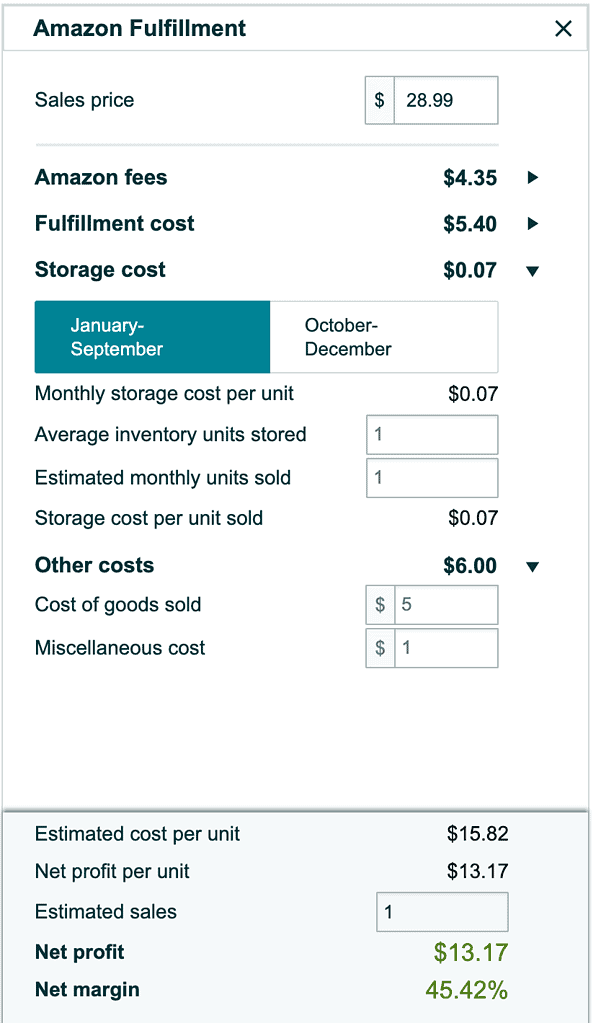The width and height of the screenshot is (601, 1023).
Task: Click the dollar sign beside Miscellaneous cost
Action: [380, 648]
